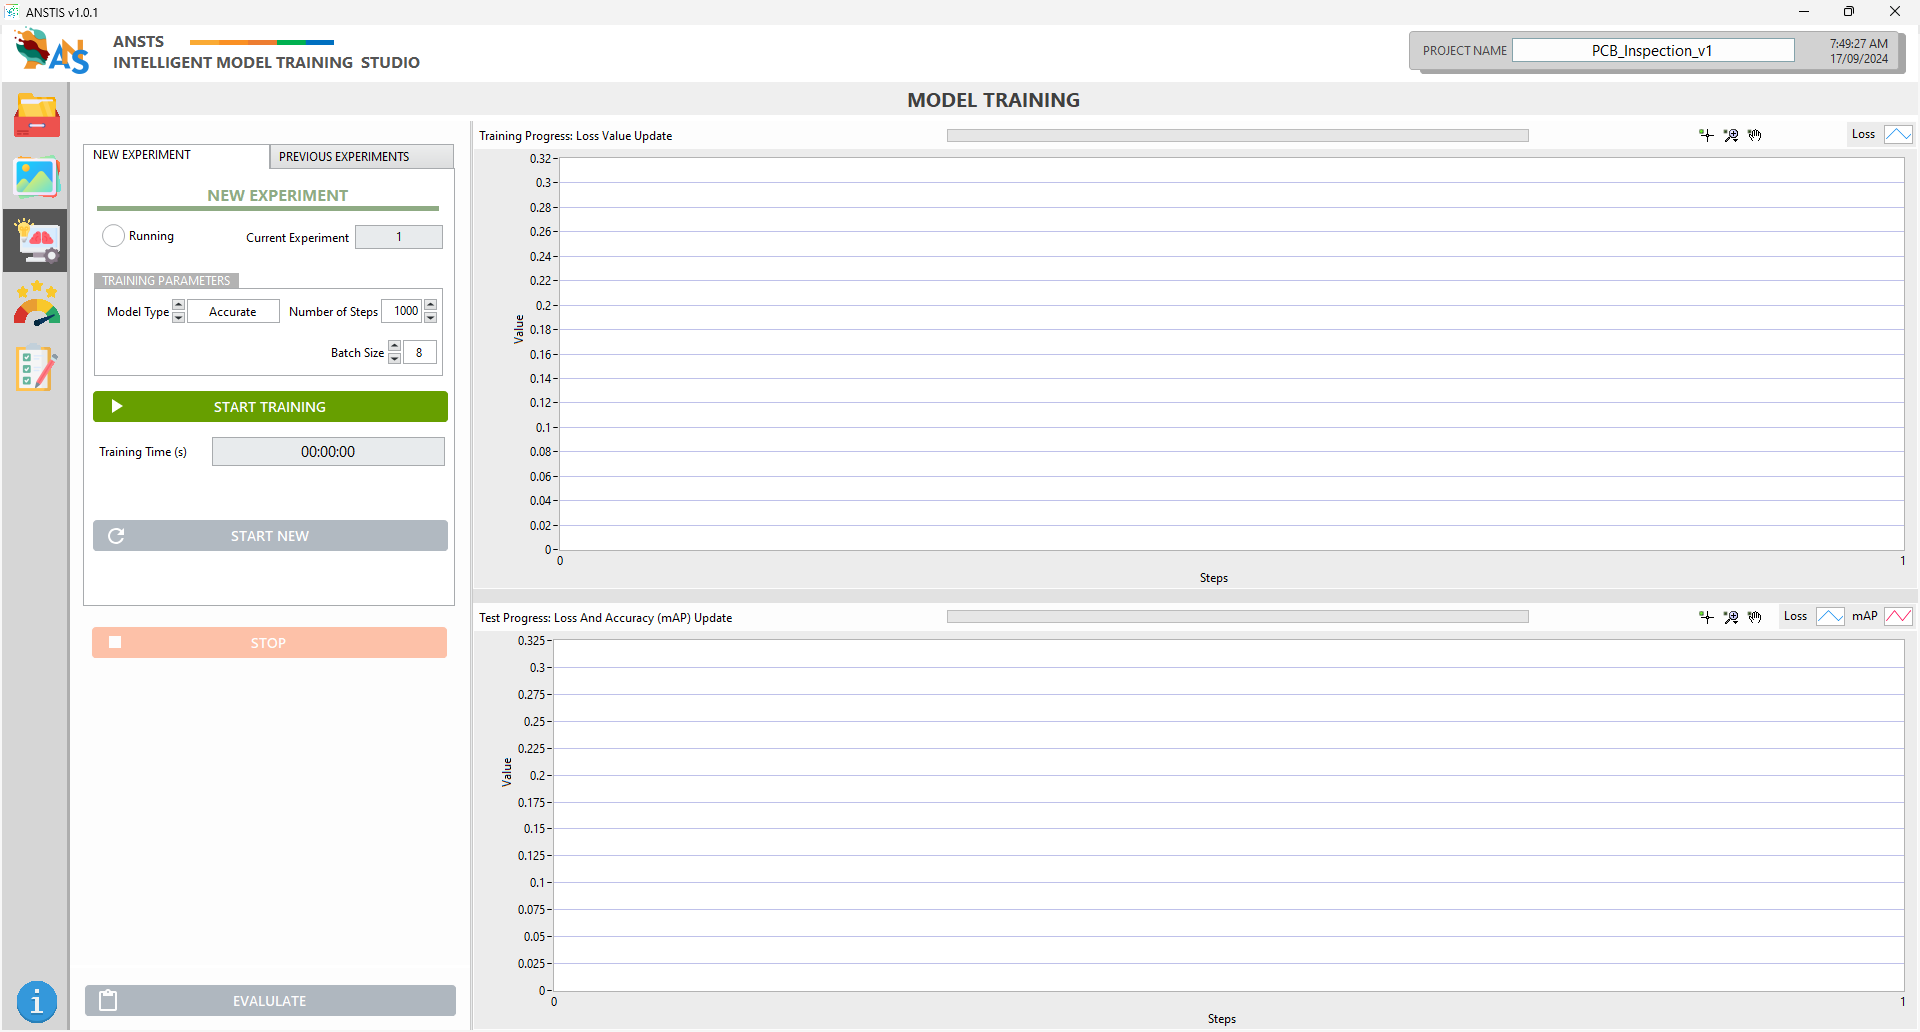Increment Model Type selector up arrow
Viewport: 1920px width, 1032px height.
pyautogui.click(x=178, y=305)
